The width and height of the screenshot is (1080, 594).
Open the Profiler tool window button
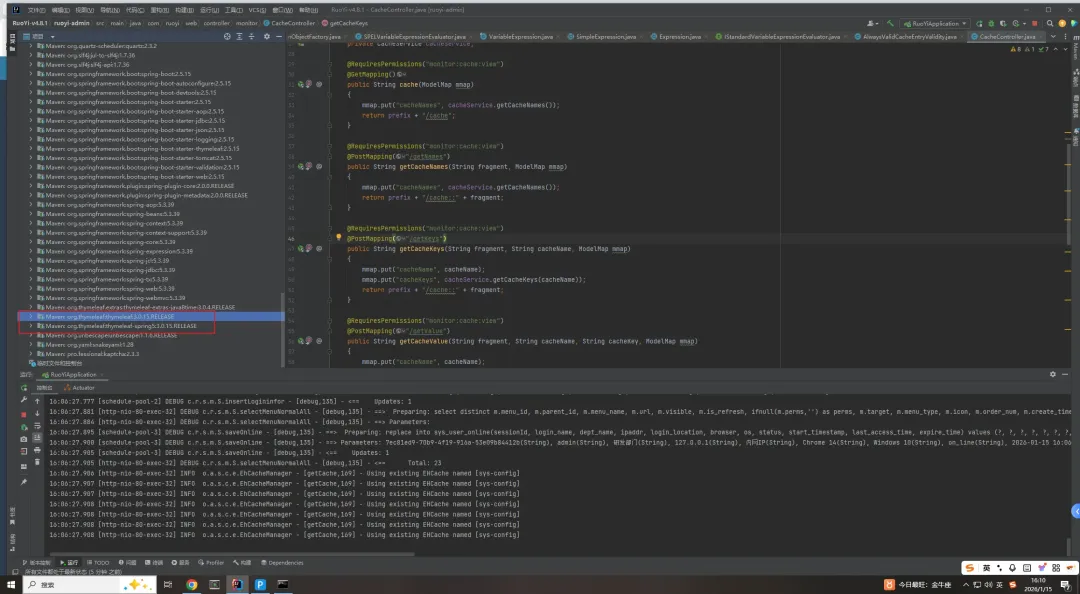coord(212,563)
